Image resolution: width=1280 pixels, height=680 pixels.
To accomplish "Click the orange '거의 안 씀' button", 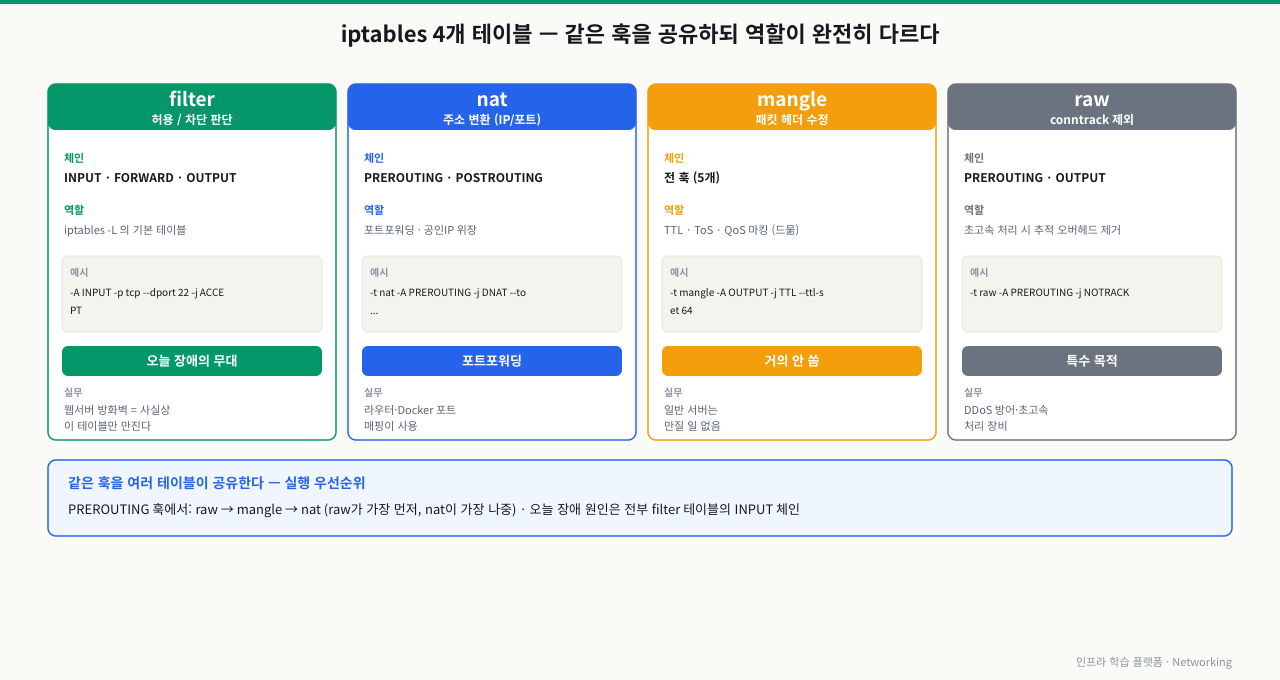I will click(792, 361).
